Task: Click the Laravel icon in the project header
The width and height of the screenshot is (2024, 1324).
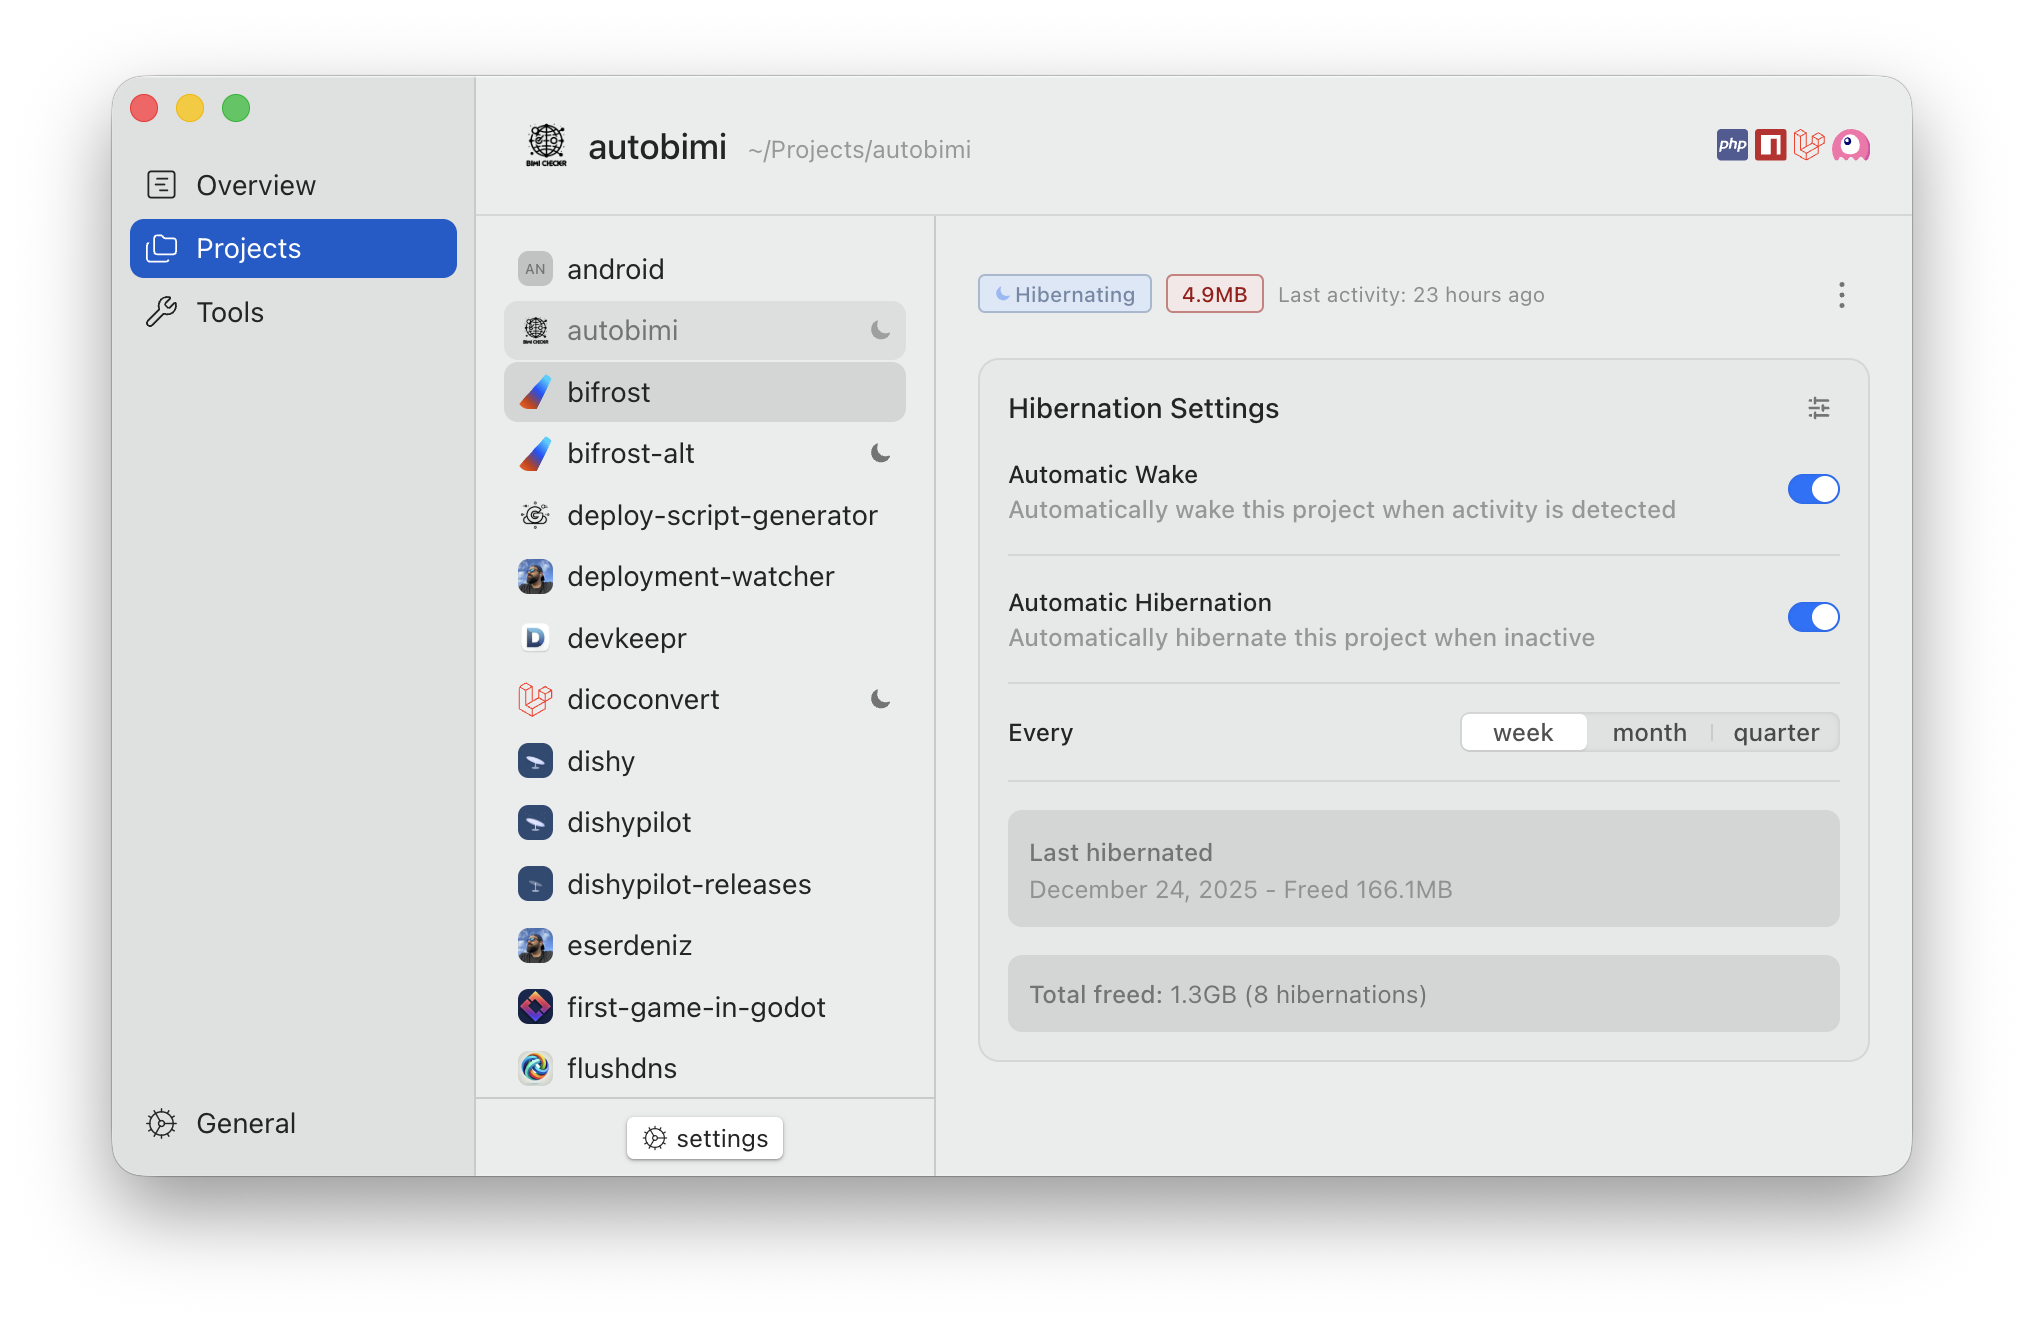Action: pyautogui.click(x=1809, y=145)
